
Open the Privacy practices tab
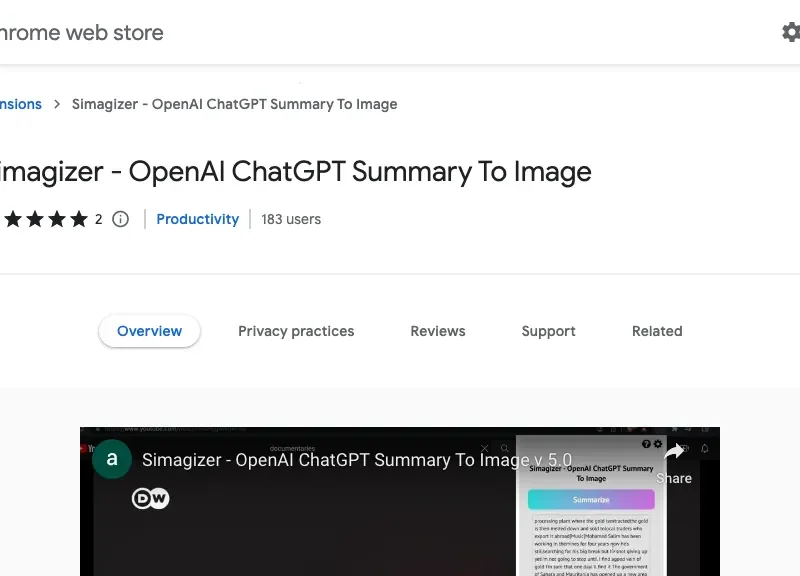pyautogui.click(x=296, y=331)
